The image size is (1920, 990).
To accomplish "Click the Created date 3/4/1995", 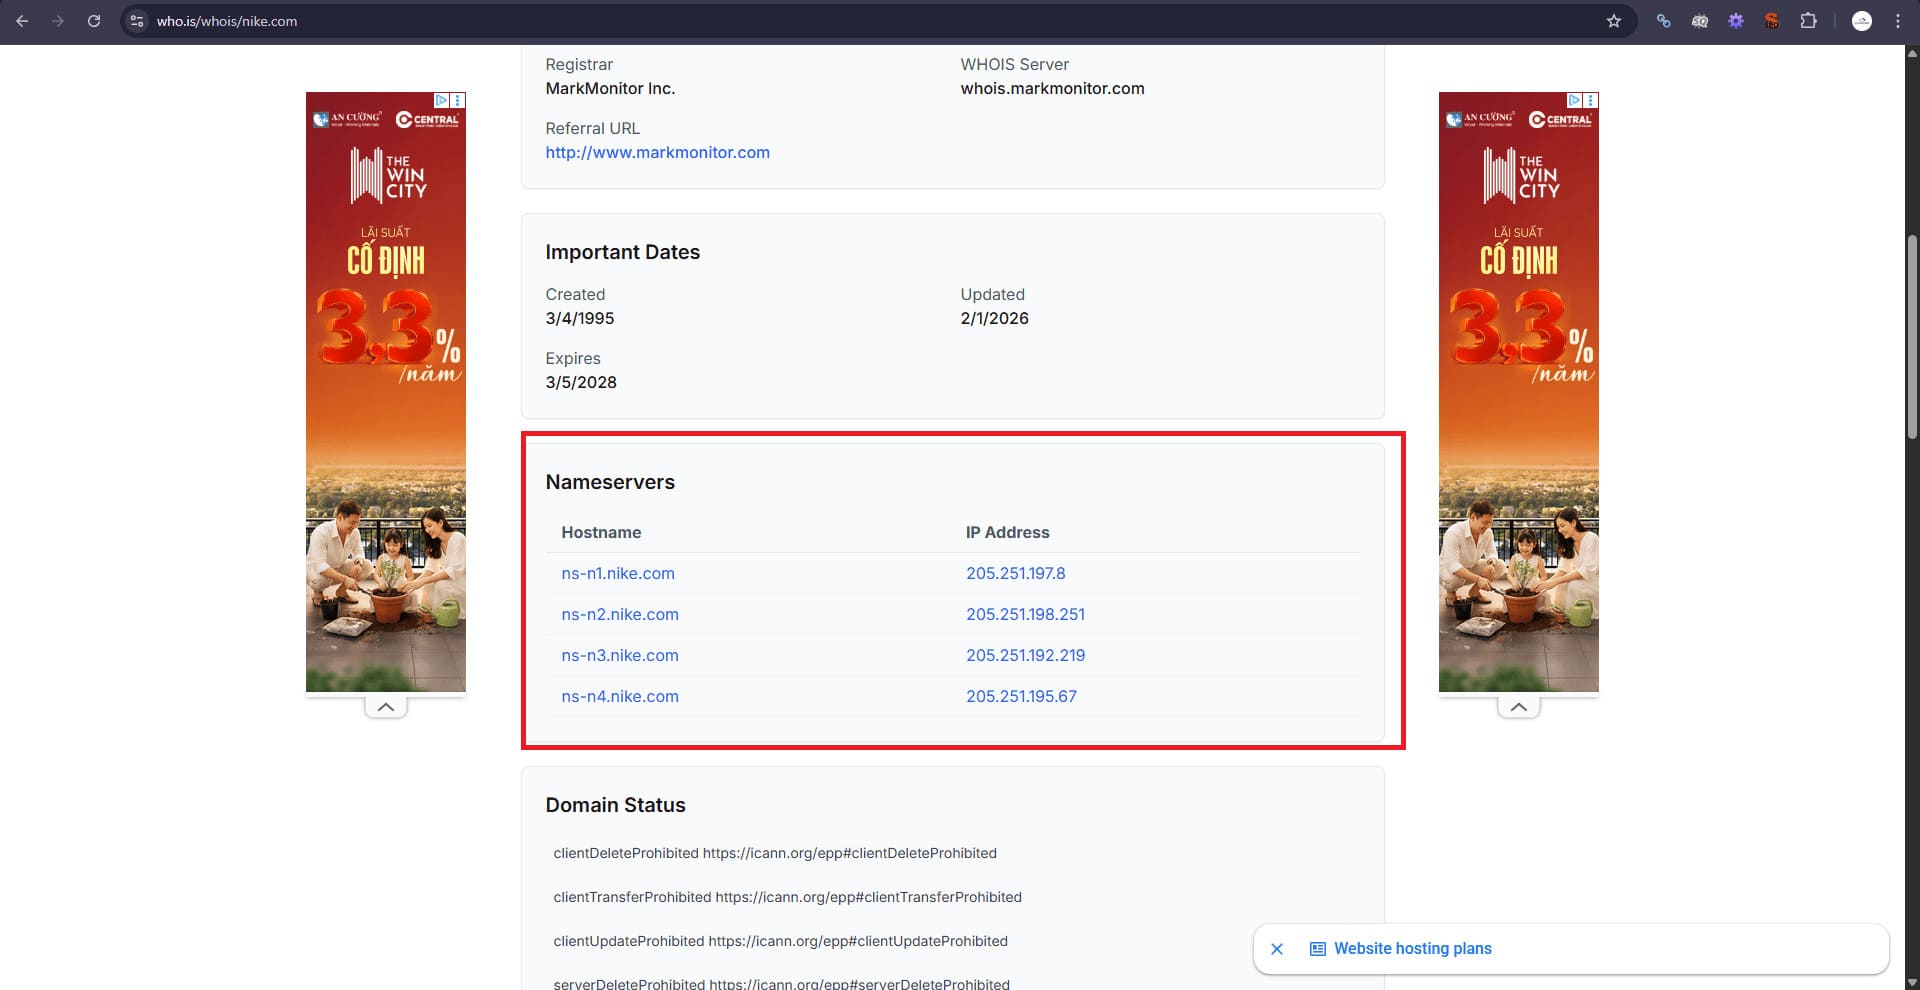I will (580, 318).
